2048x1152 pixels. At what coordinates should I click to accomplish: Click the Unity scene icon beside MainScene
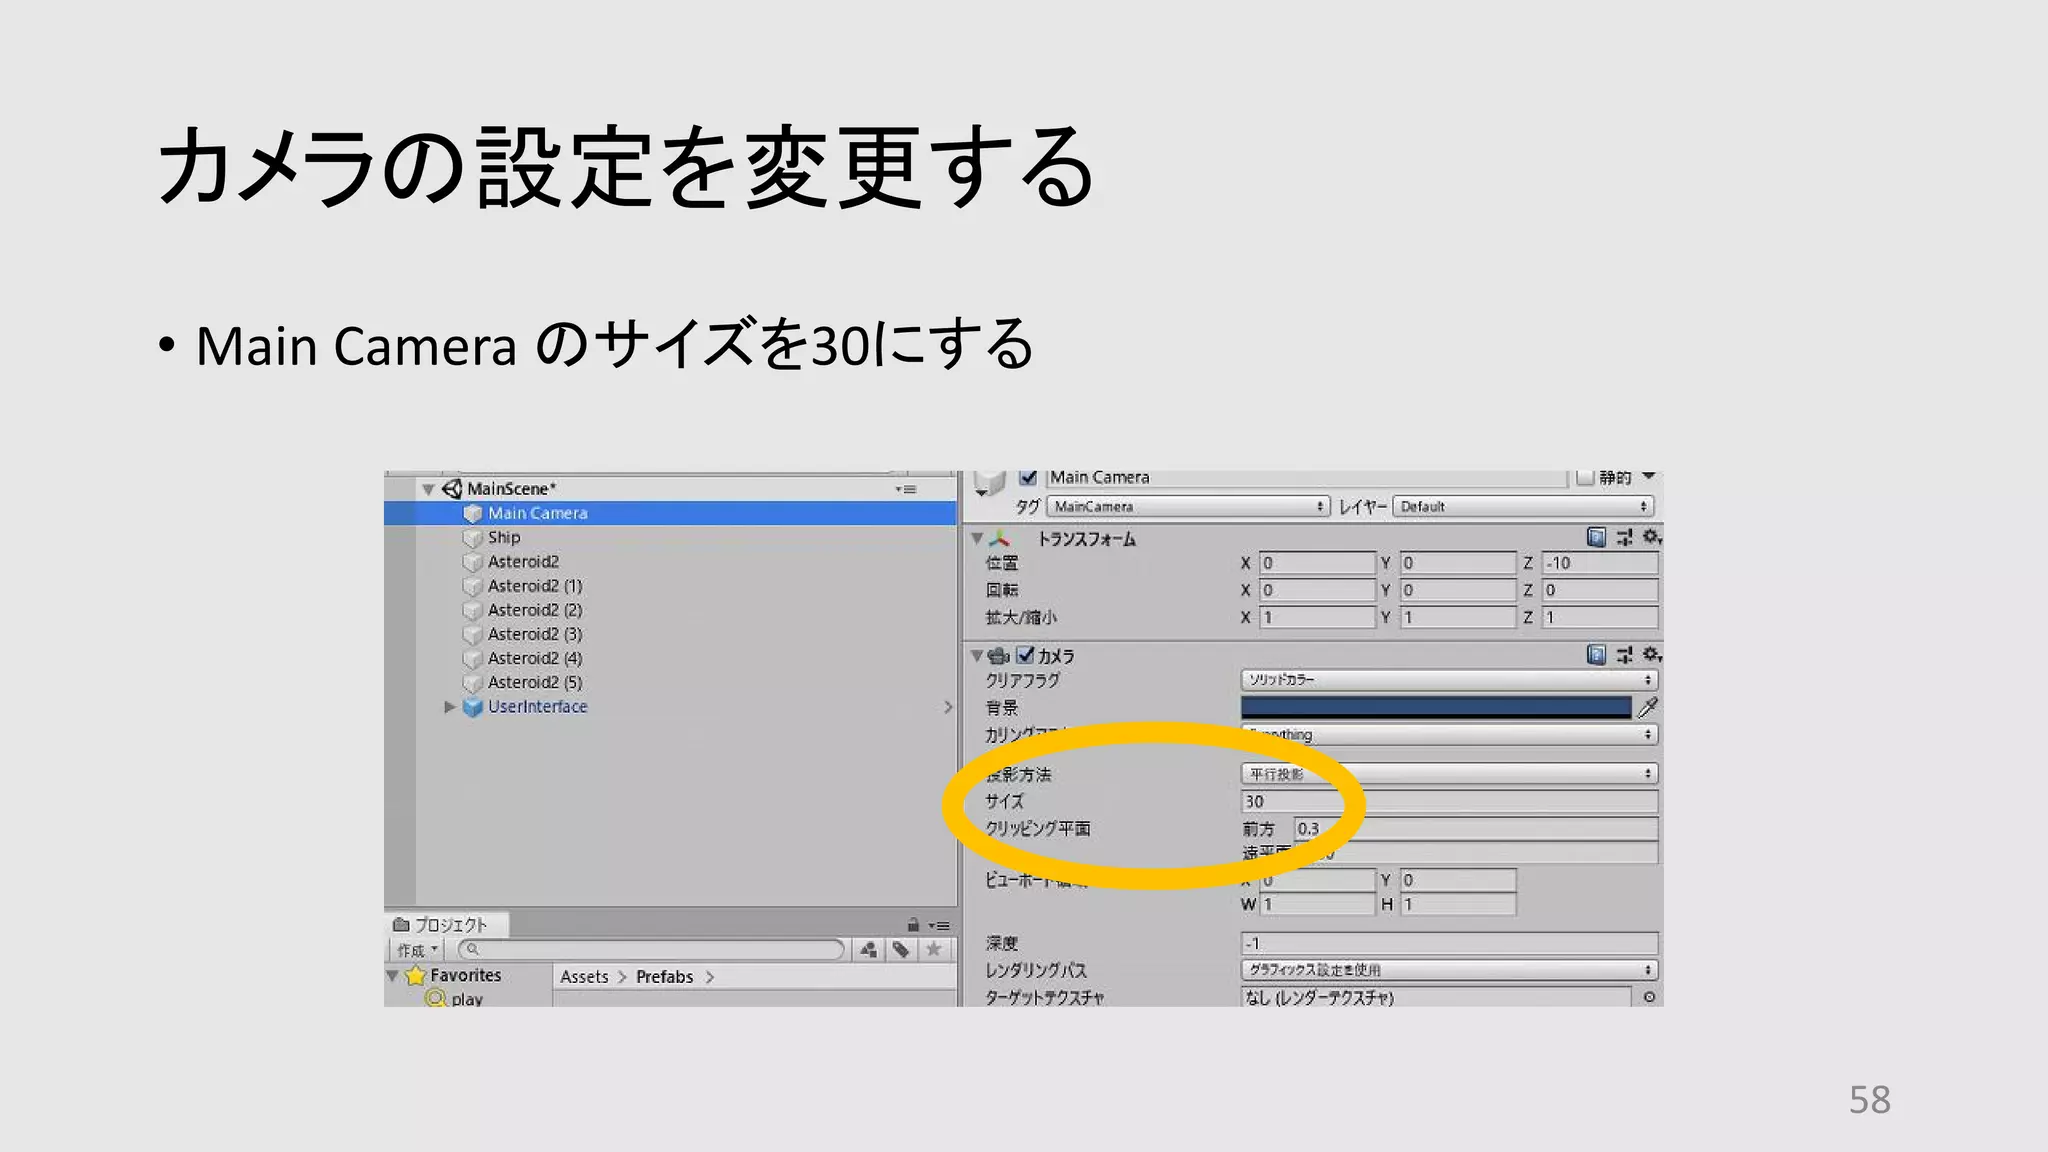coord(452,488)
